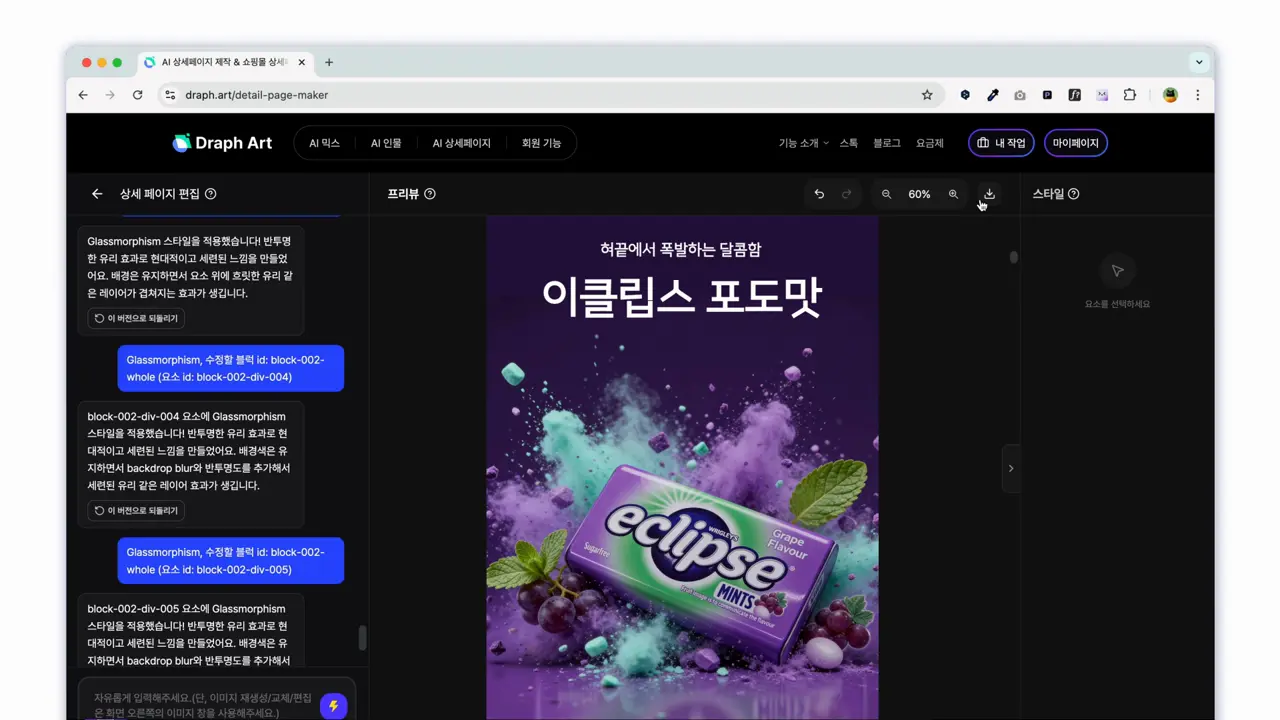Click 이 버전으로 되돌리기 on the first message

[135, 317]
